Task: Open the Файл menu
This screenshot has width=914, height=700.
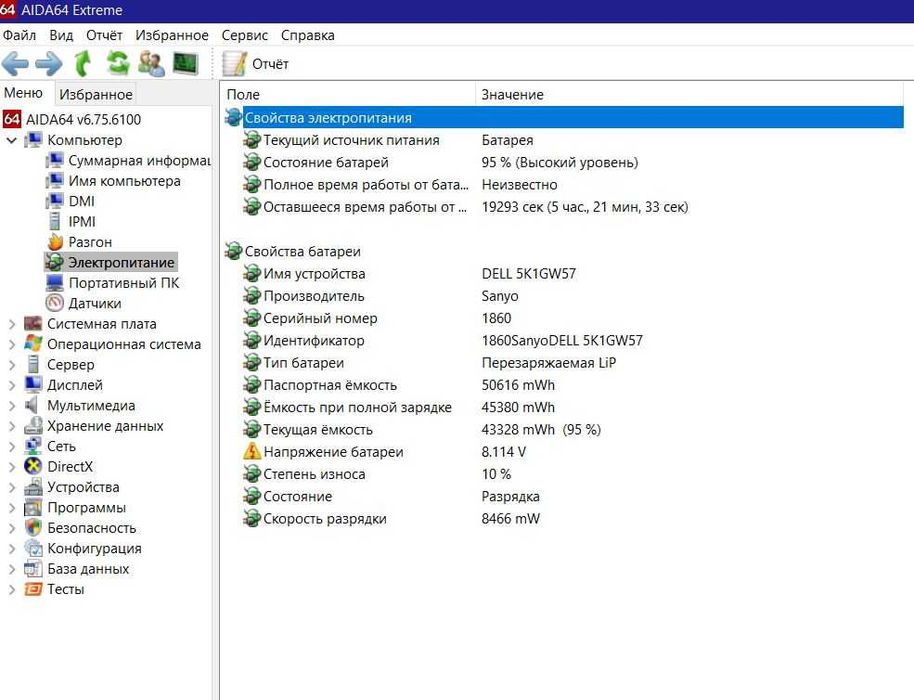Action: coord(19,36)
